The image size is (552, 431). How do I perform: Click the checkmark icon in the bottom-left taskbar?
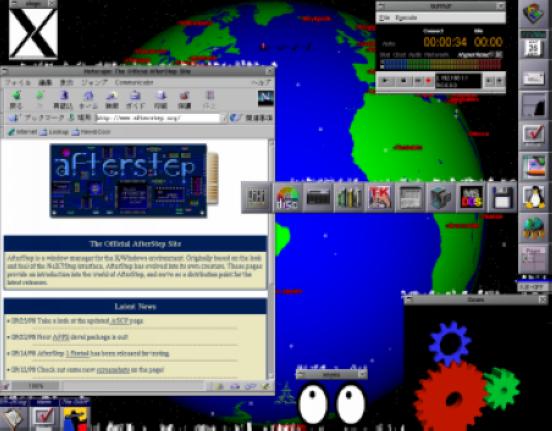point(44,417)
